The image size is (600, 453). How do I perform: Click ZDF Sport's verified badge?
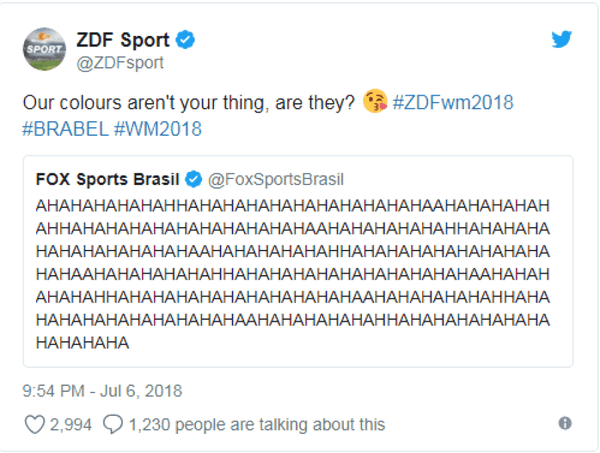(185, 39)
